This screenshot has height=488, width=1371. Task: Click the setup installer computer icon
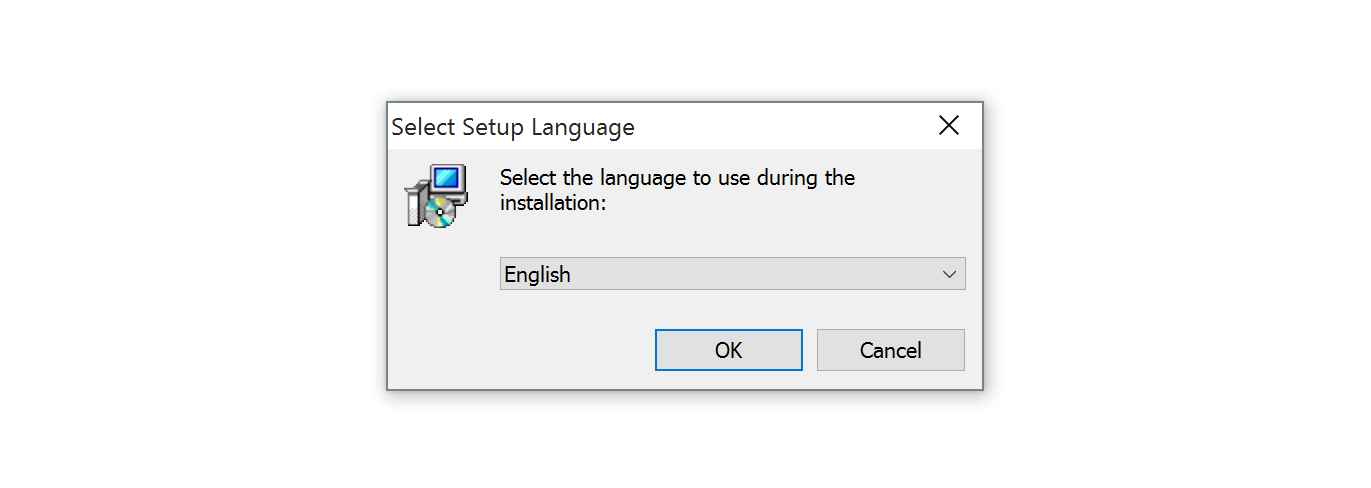[431, 196]
